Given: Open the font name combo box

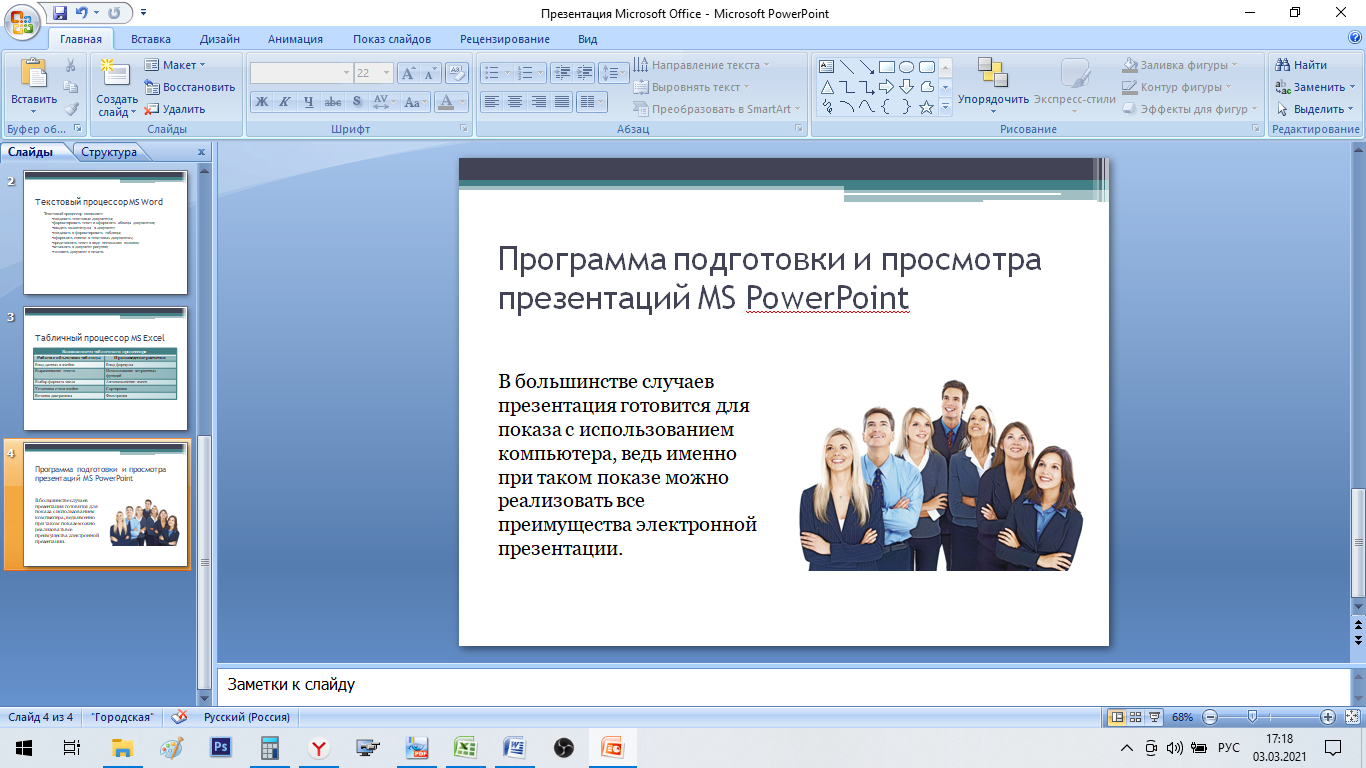Looking at the screenshot, I should click(x=301, y=73).
